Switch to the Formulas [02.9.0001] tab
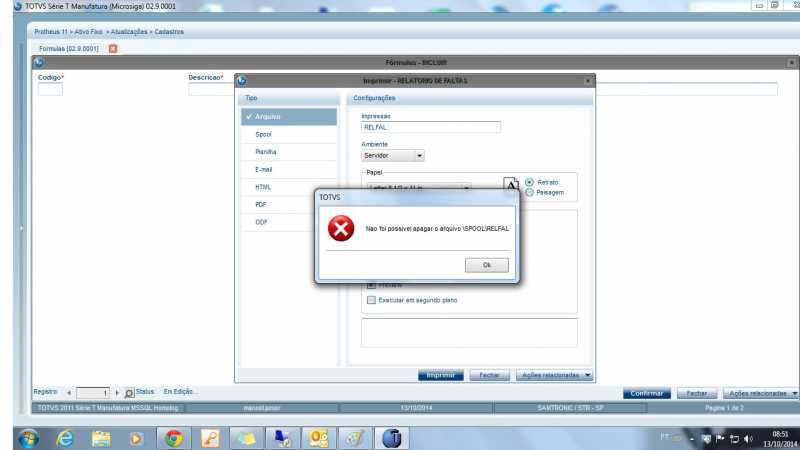The height and width of the screenshot is (450, 800). coord(68,48)
